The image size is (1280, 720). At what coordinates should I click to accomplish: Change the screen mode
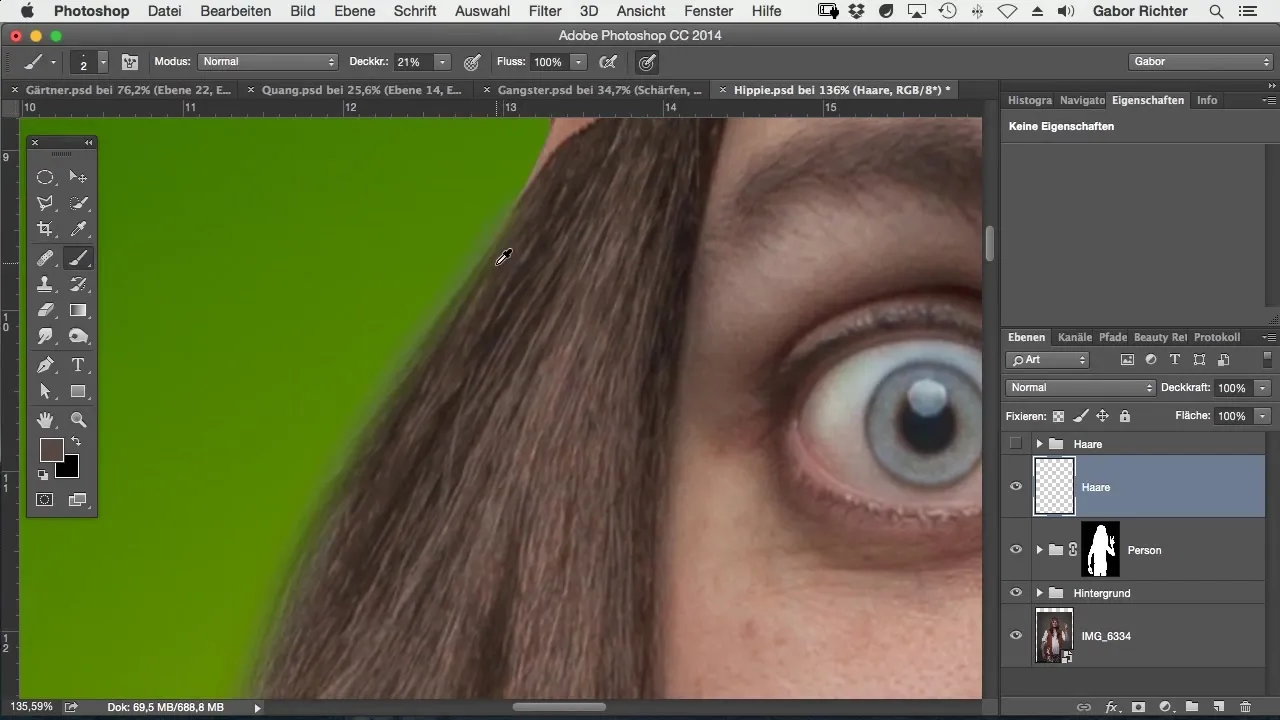[x=78, y=499]
